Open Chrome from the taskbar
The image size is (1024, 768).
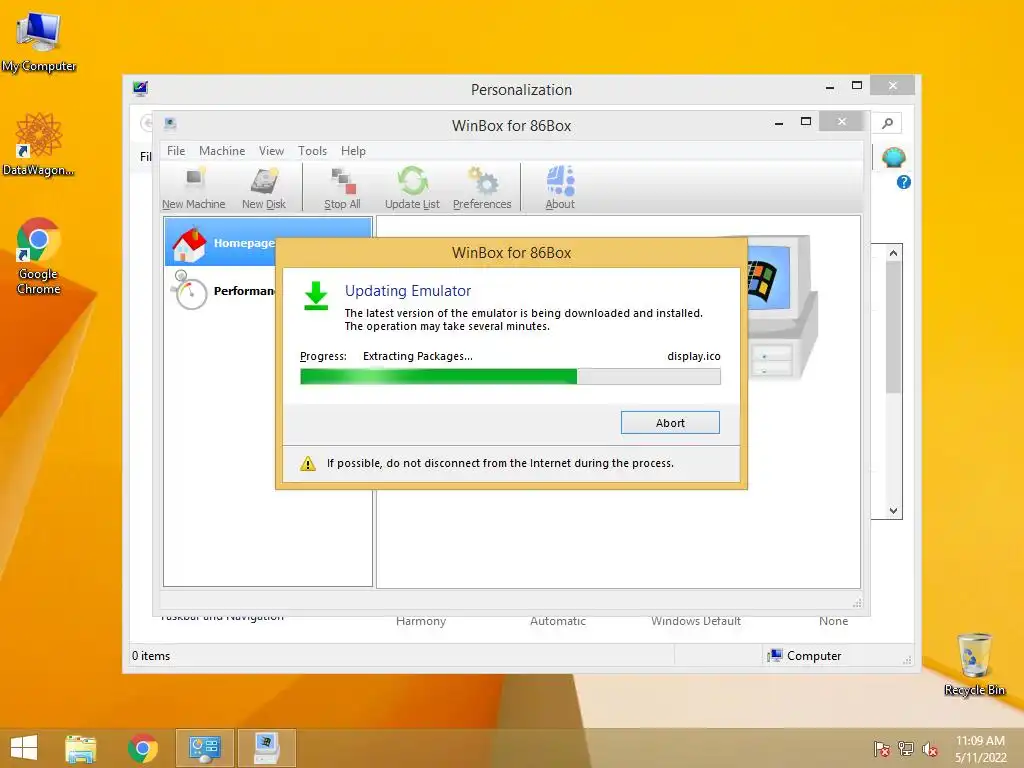(x=142, y=748)
